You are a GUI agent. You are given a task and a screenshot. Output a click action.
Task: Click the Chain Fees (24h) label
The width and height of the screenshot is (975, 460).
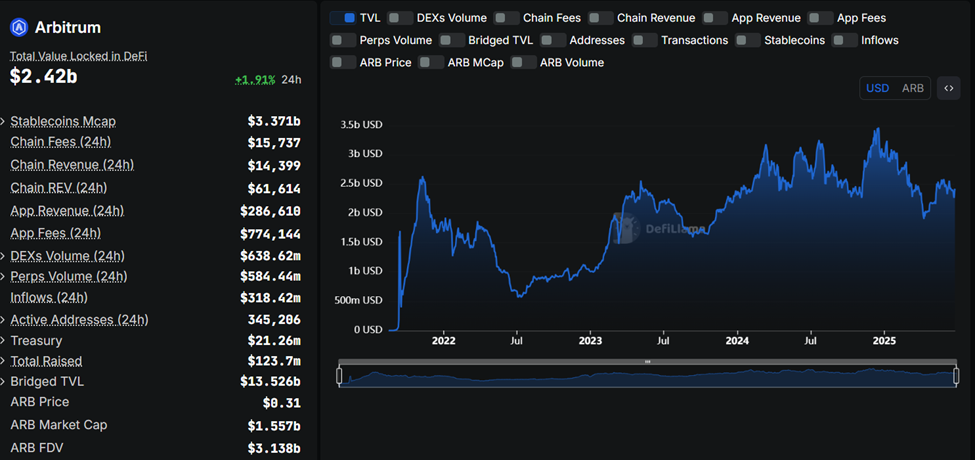[x=60, y=142]
